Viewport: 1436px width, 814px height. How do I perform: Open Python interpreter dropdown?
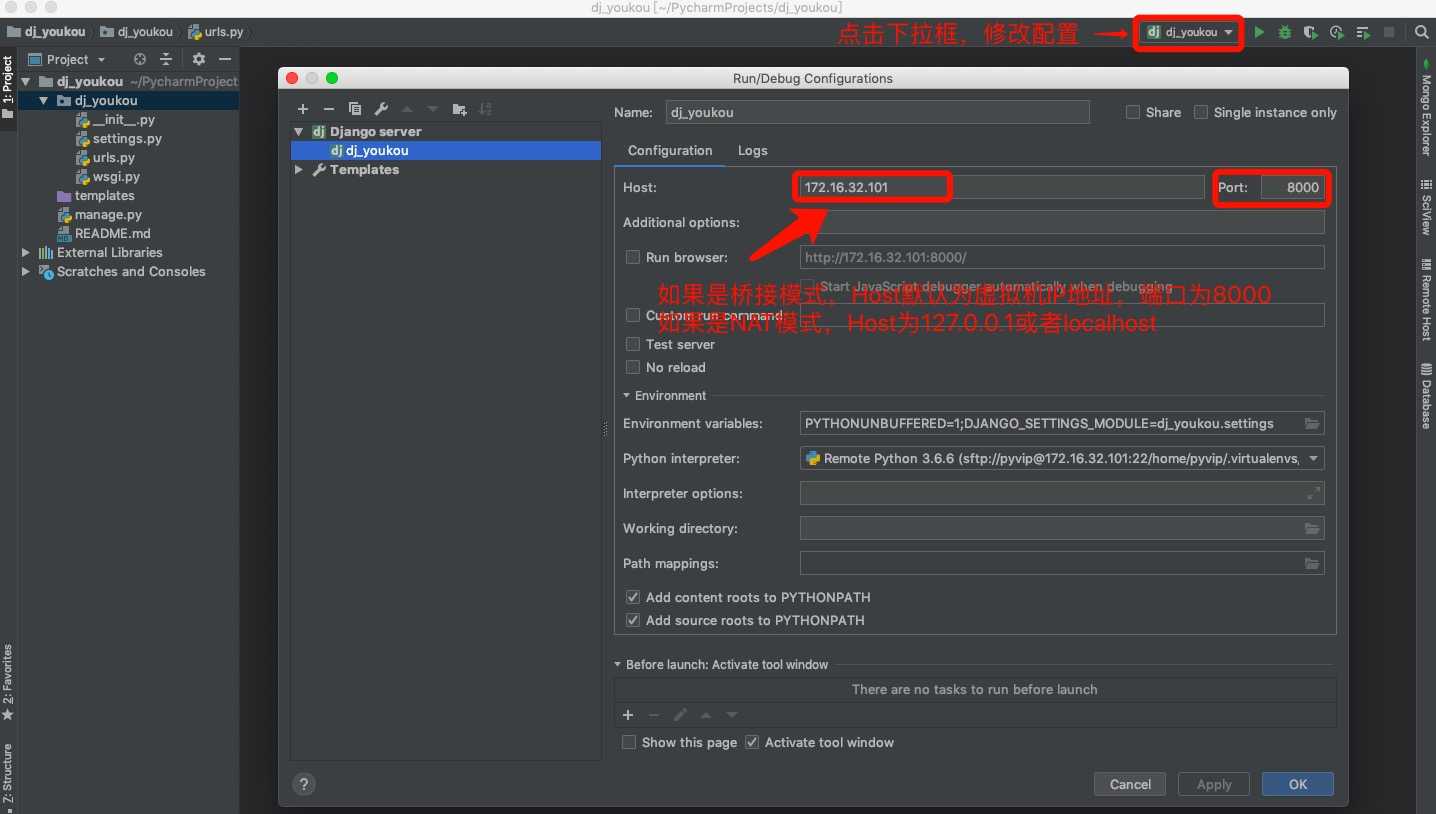tap(1062, 459)
